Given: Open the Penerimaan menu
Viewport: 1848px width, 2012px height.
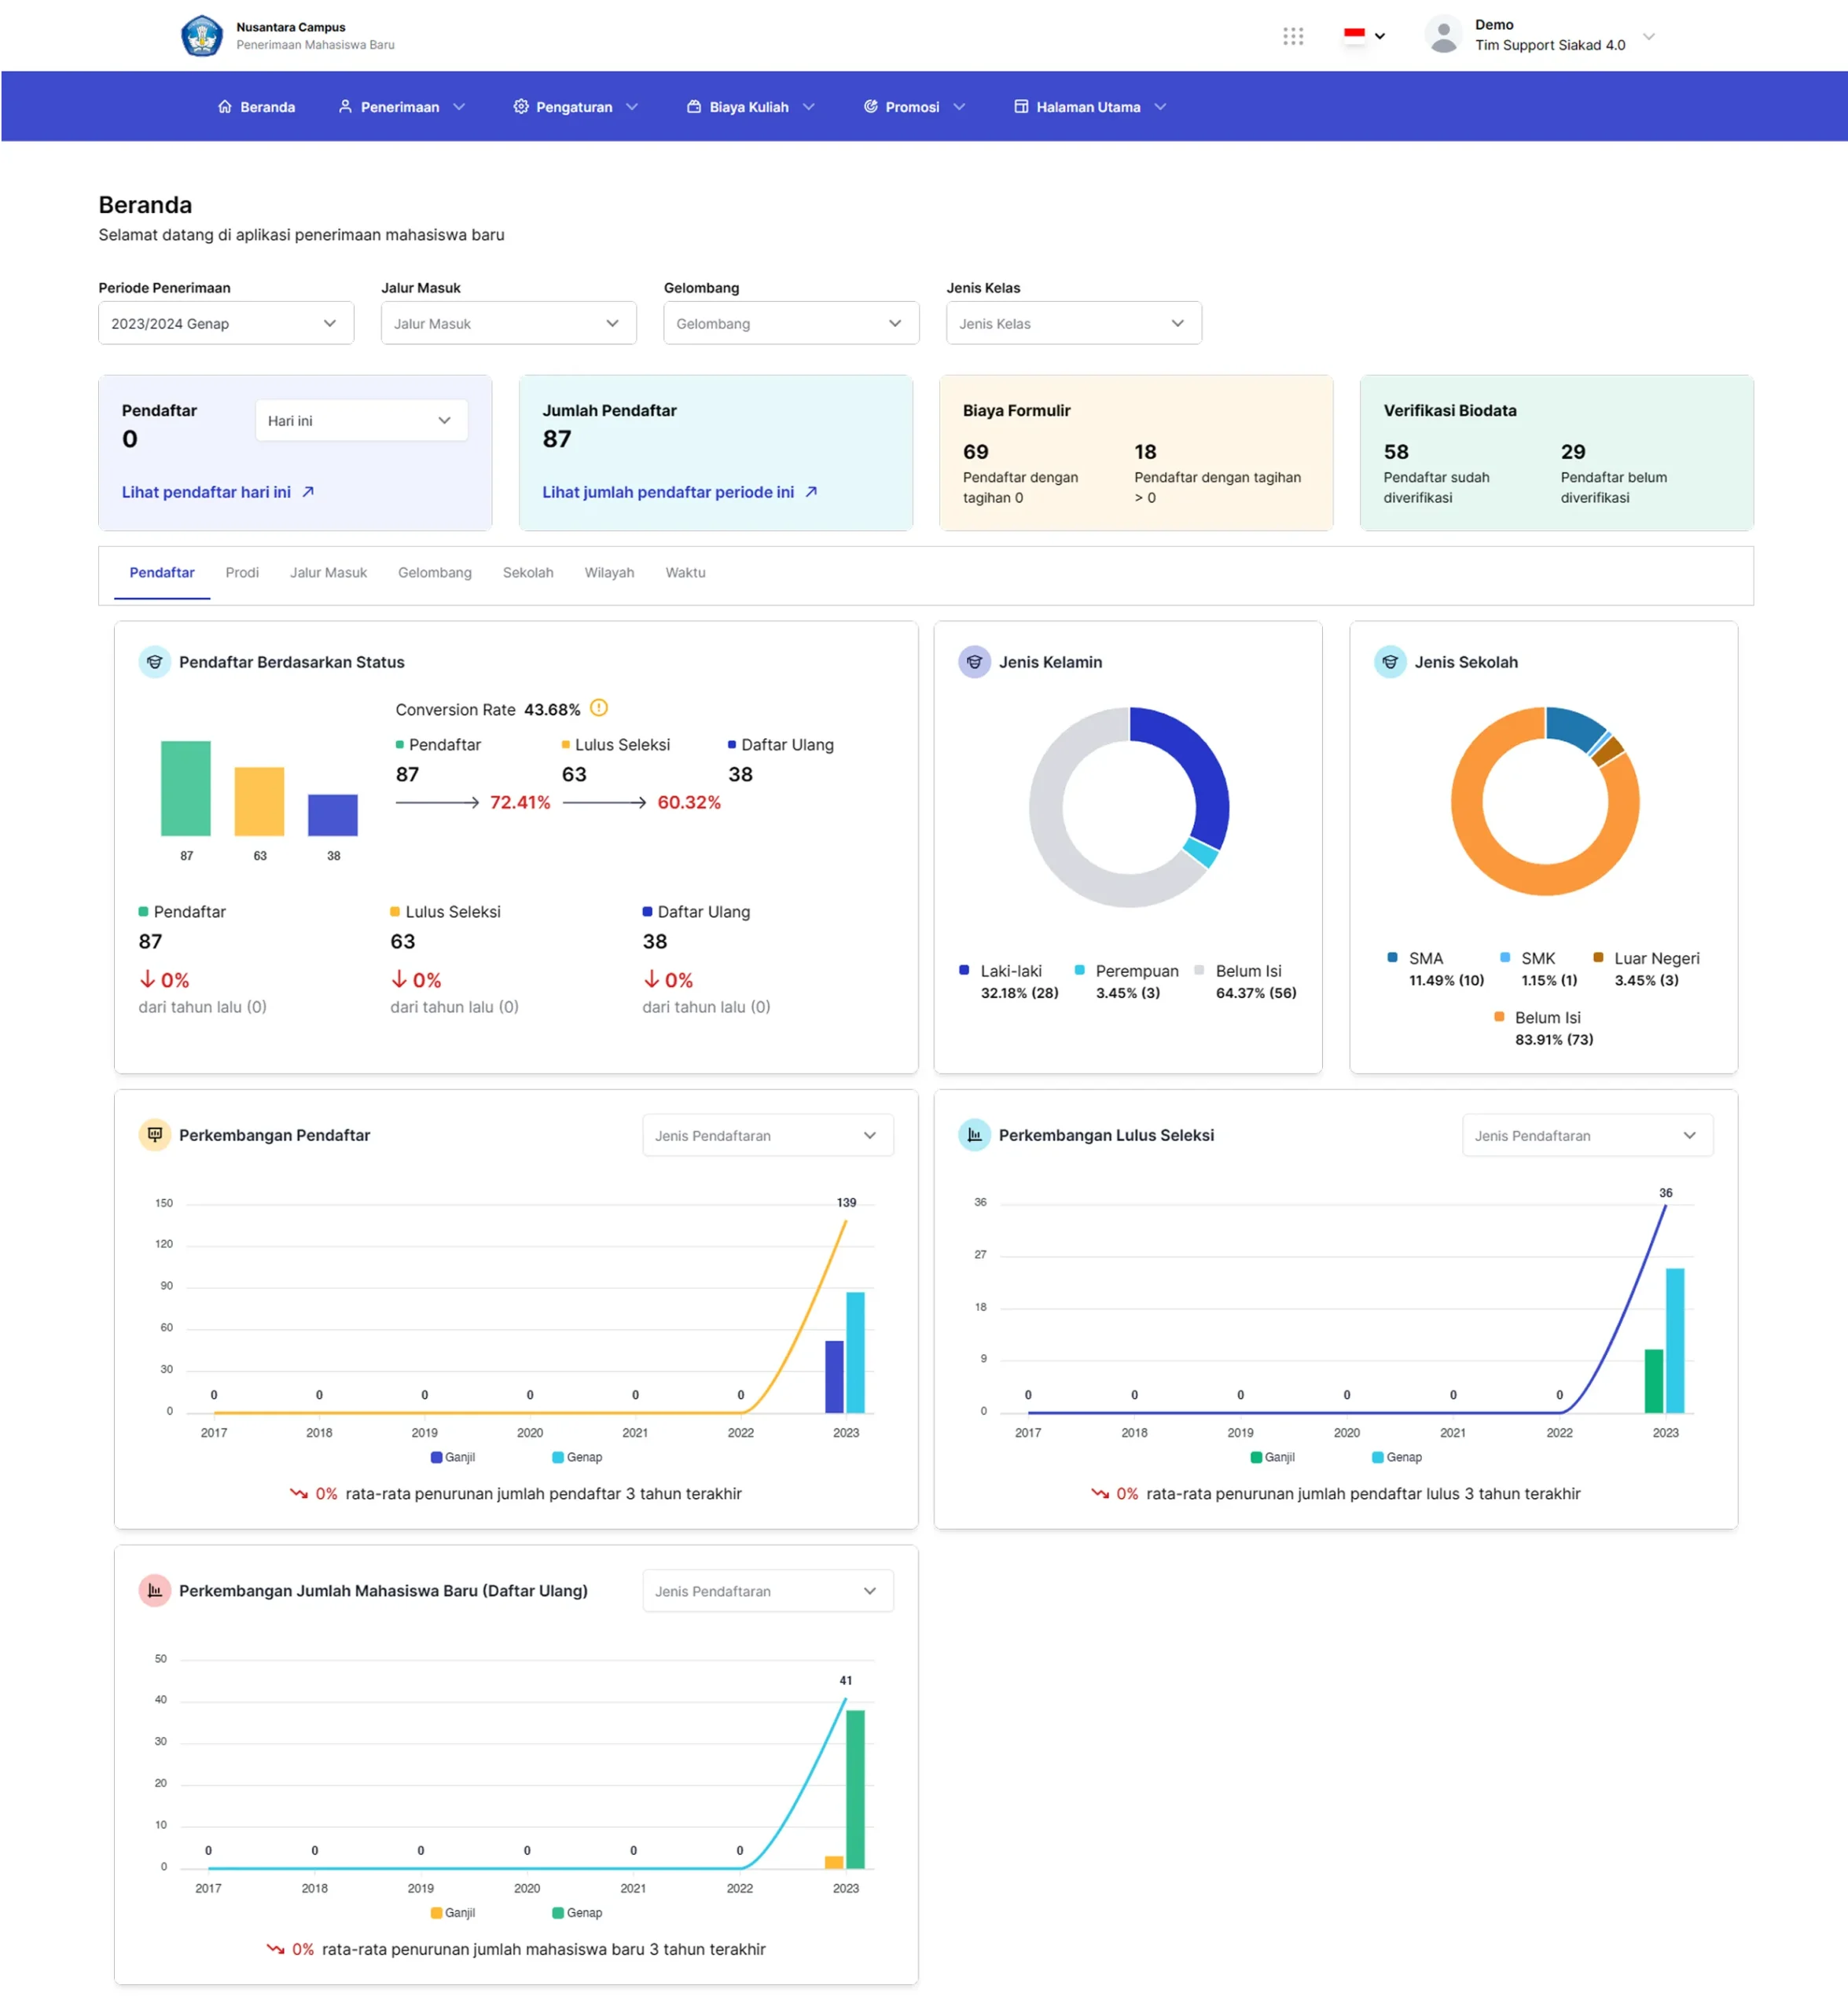Looking at the screenshot, I should pyautogui.click(x=400, y=107).
